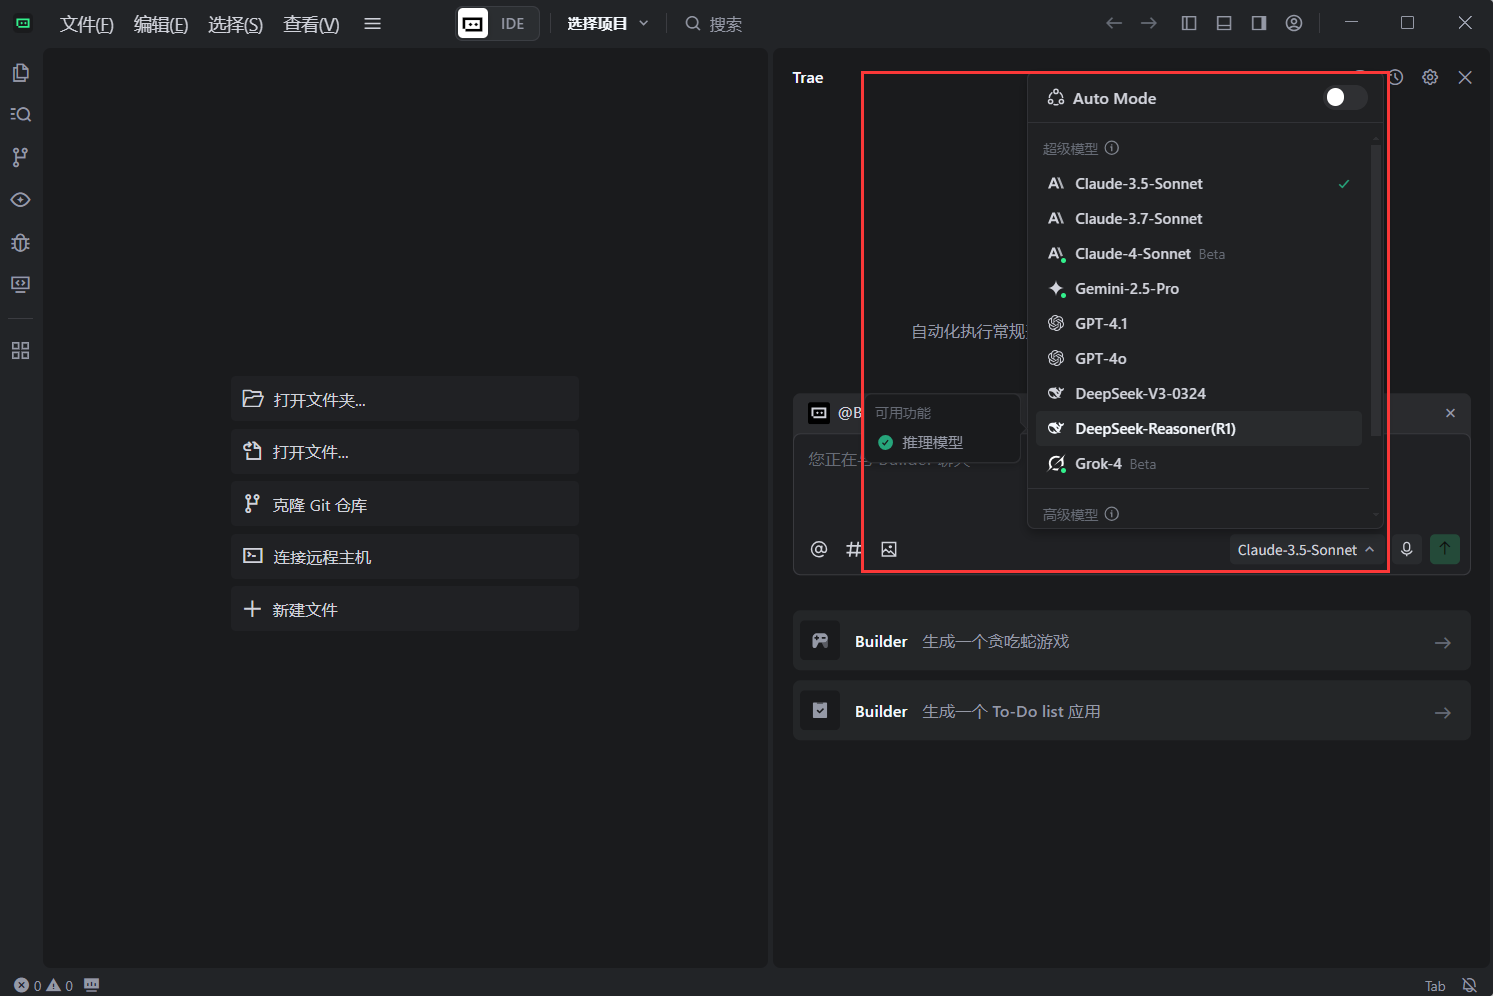Image resolution: width=1493 pixels, height=996 pixels.
Task: Open the Extensions grid icon in the sidebar
Action: pyautogui.click(x=20, y=351)
